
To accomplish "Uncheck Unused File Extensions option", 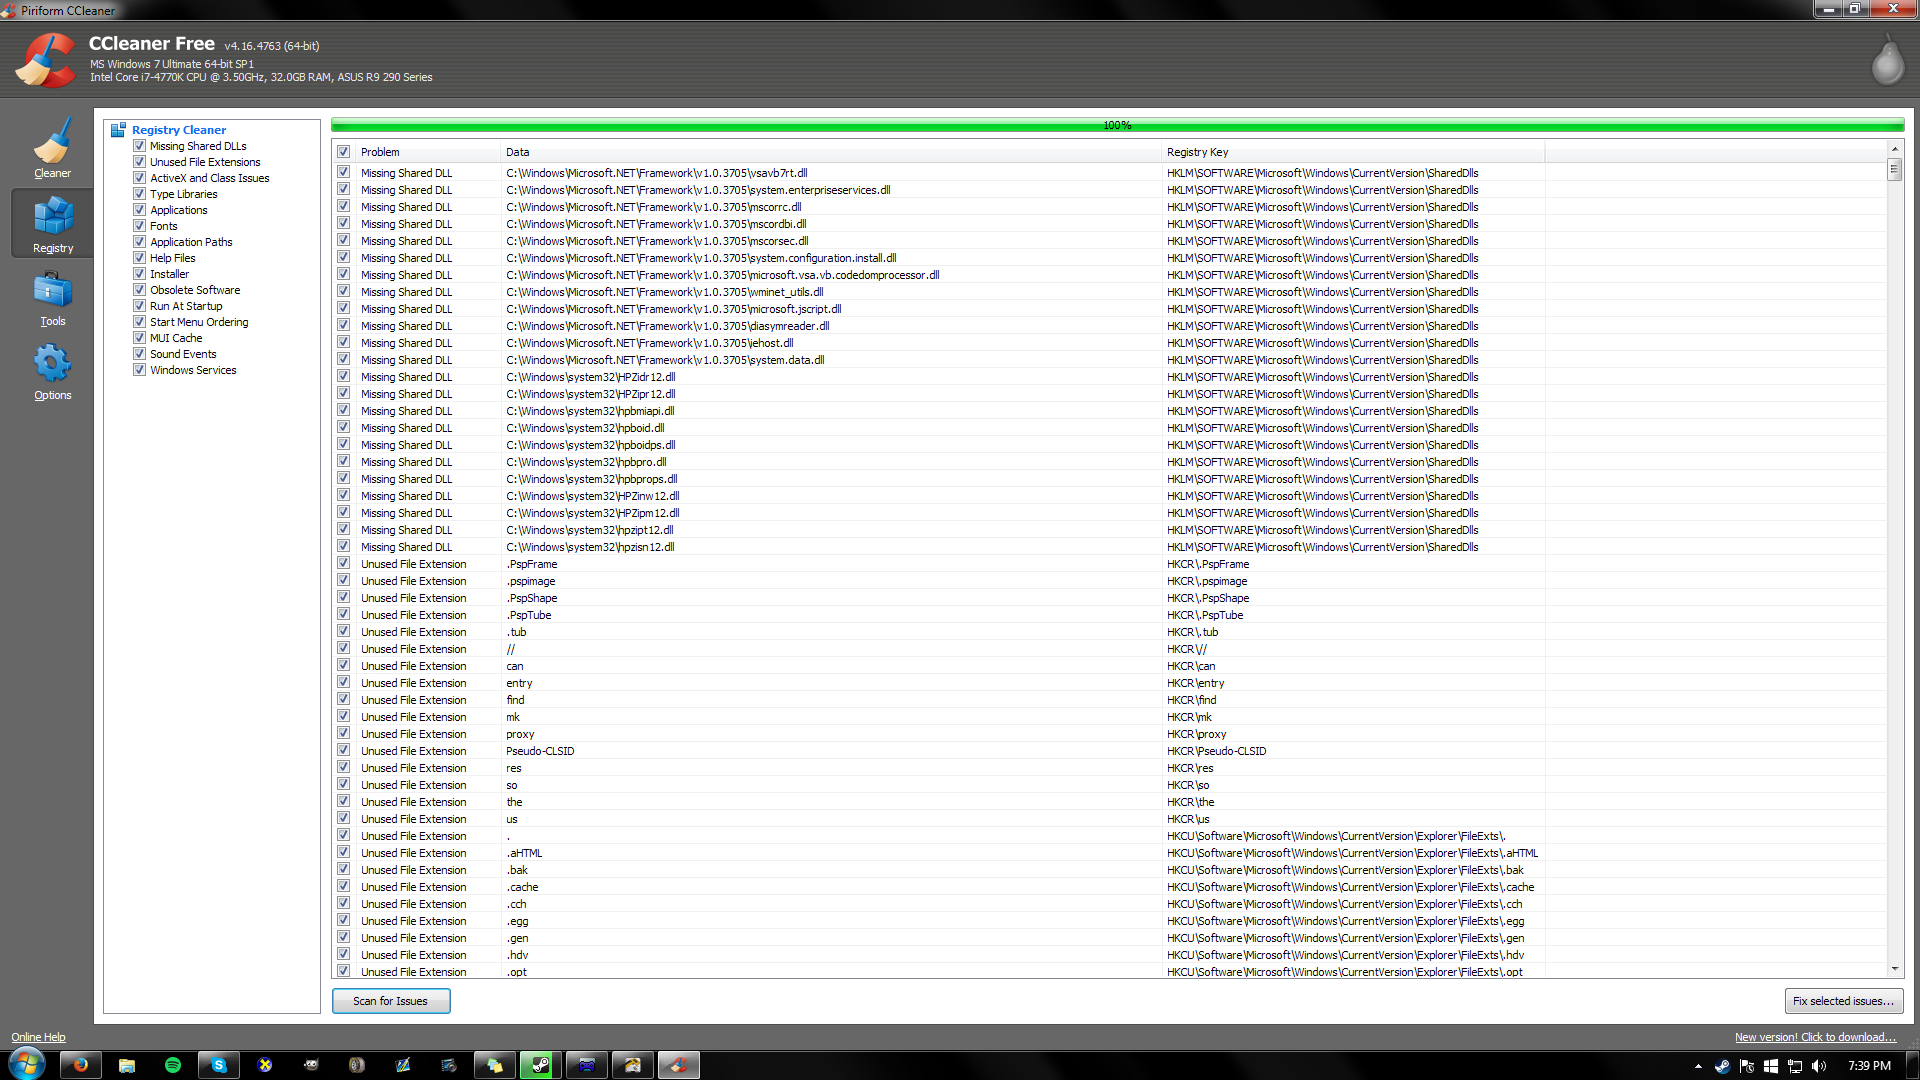I will [x=140, y=162].
